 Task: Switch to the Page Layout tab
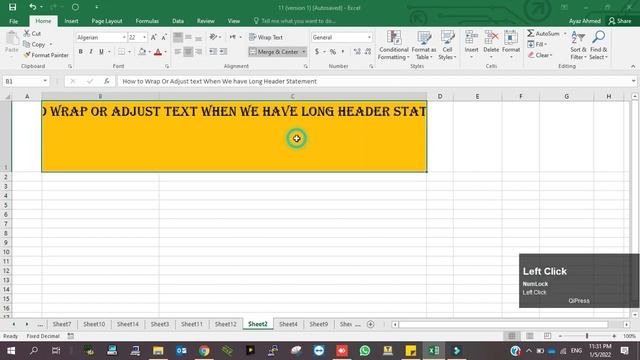point(107,21)
